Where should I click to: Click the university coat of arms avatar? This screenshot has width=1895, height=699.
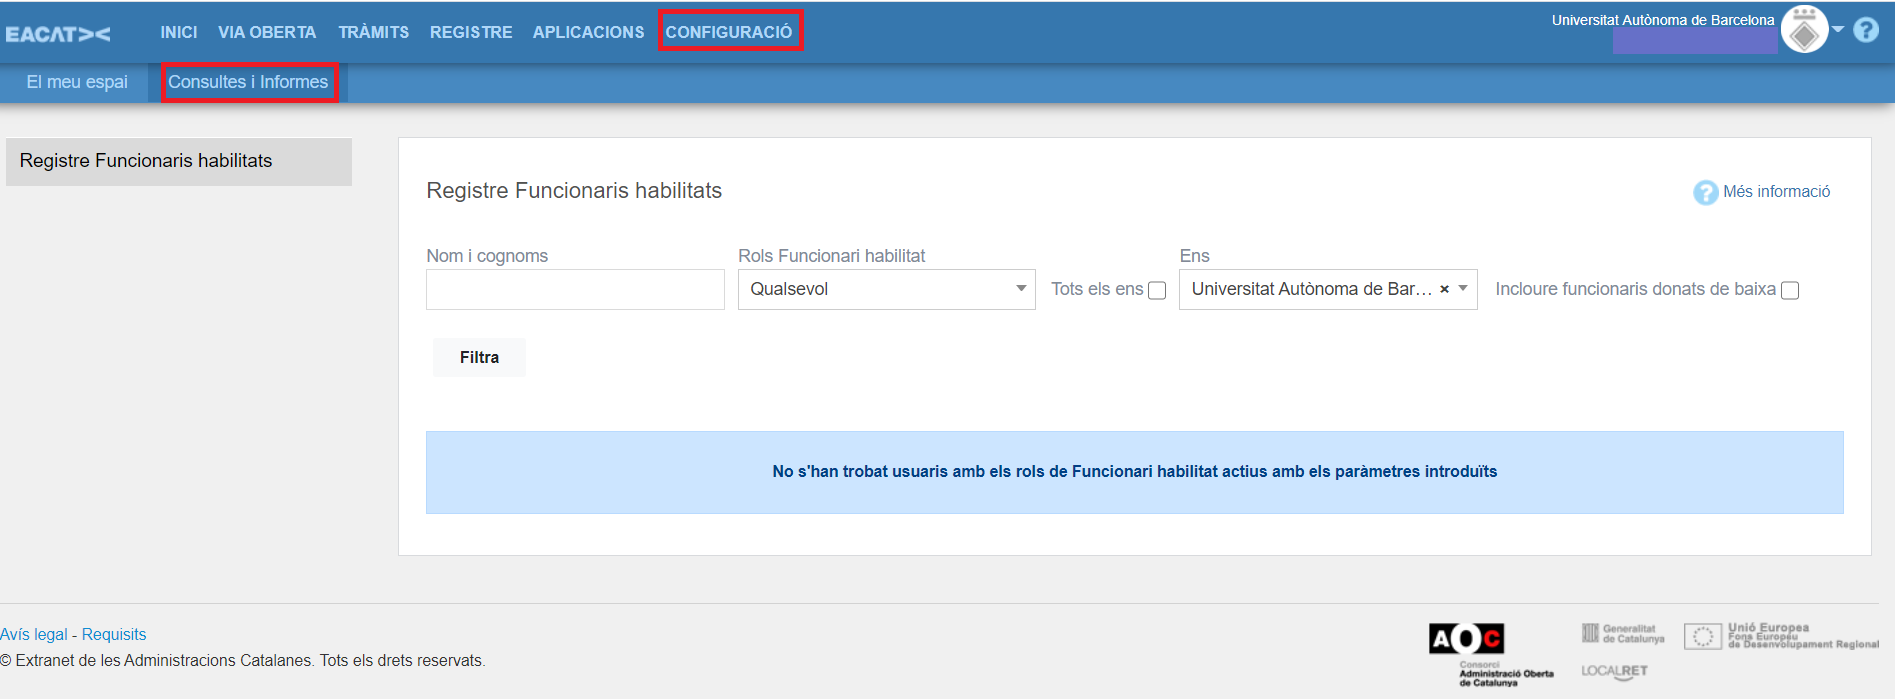coord(1804,31)
